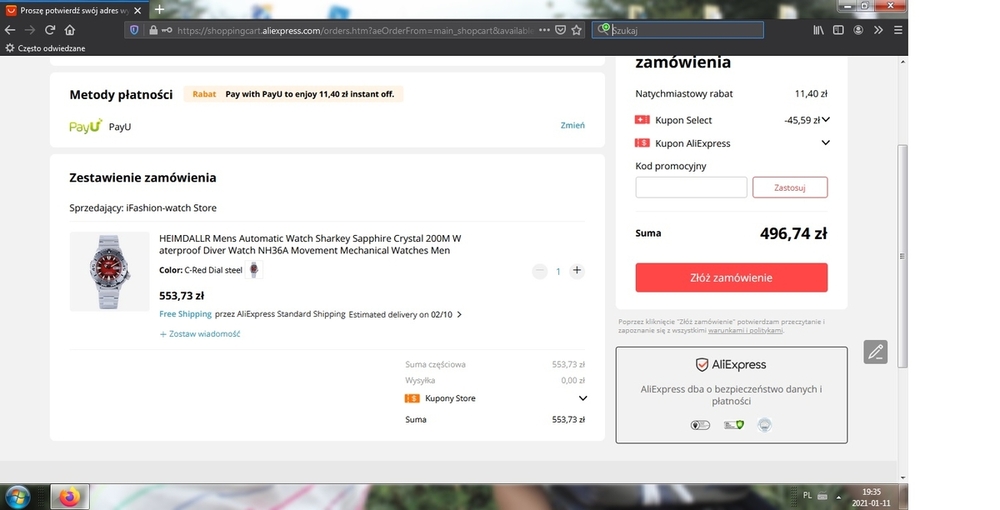
Task: Expand the Kupony Store dropdown
Action: tap(582, 398)
